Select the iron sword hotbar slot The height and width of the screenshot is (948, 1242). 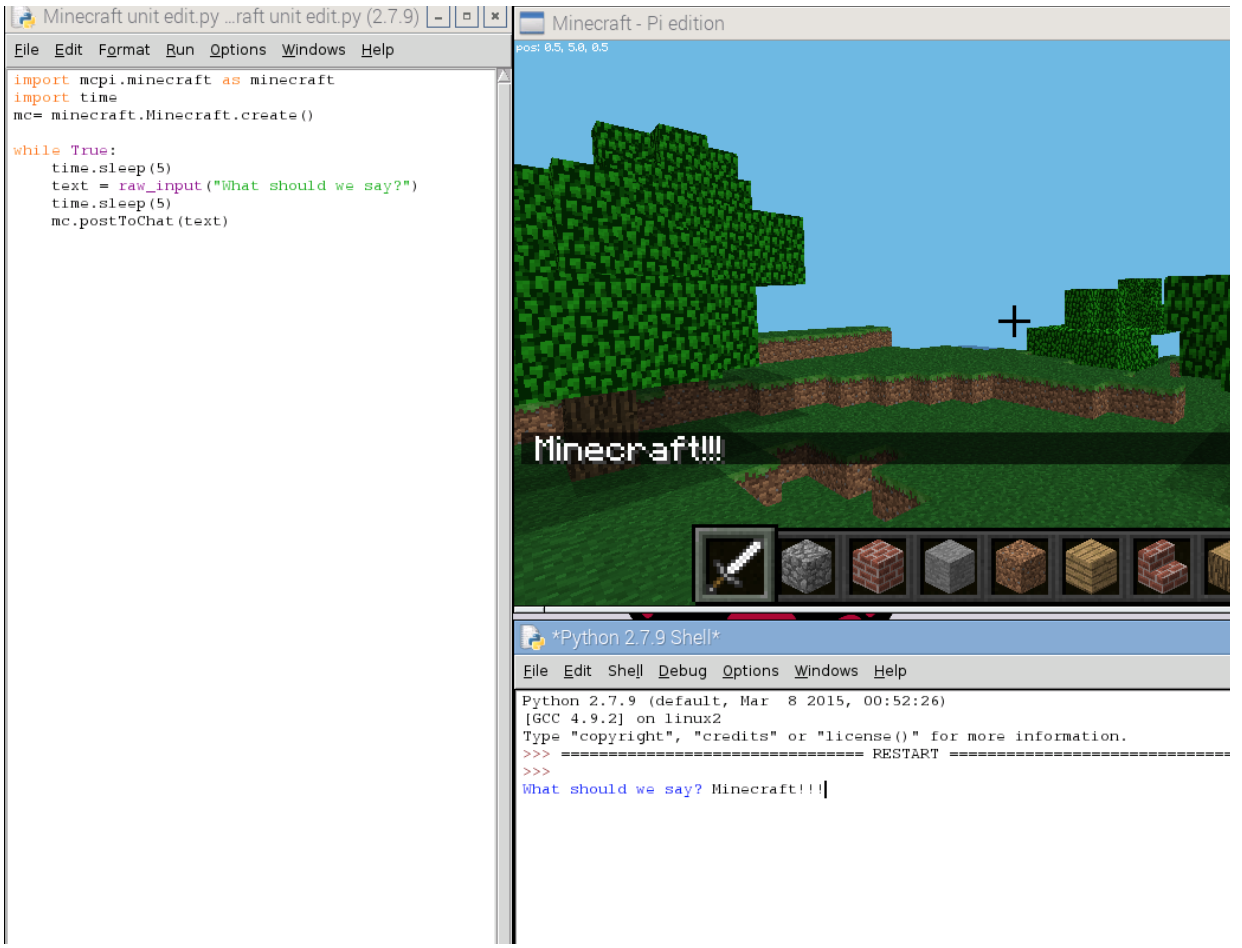735,566
